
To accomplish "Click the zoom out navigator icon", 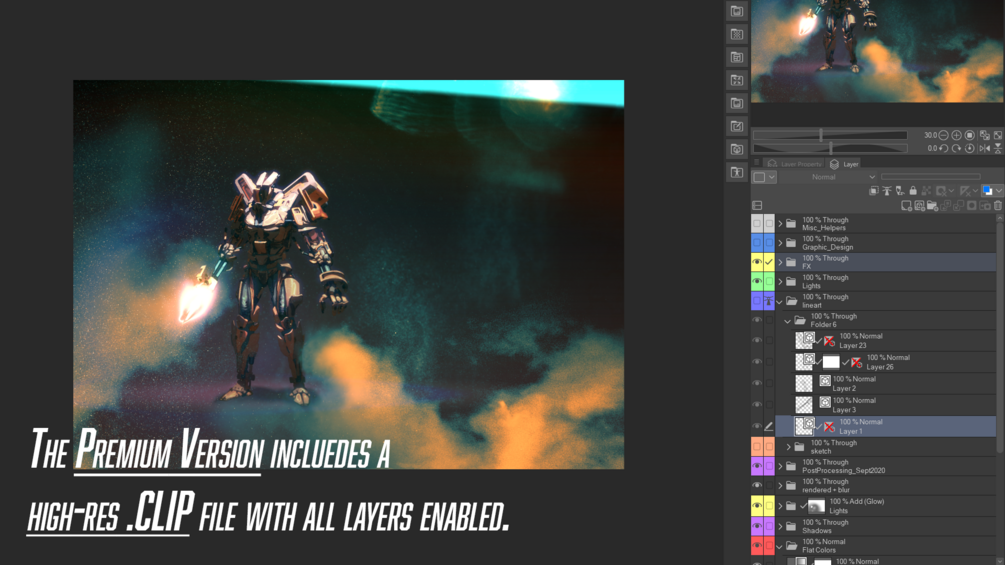I will pos(943,135).
